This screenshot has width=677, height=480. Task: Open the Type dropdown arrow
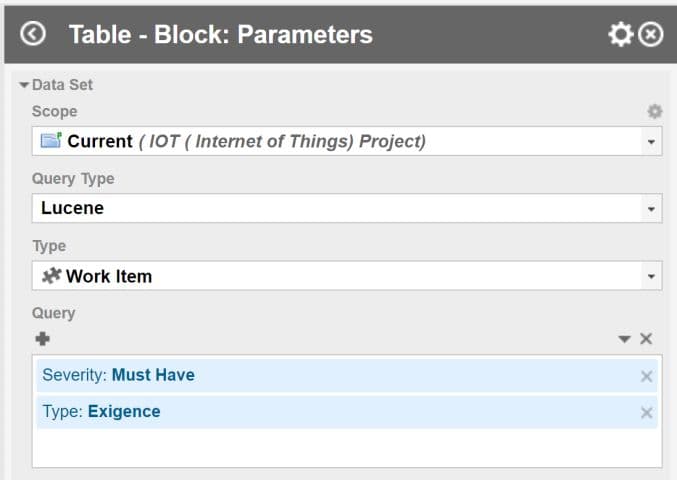pos(652,276)
